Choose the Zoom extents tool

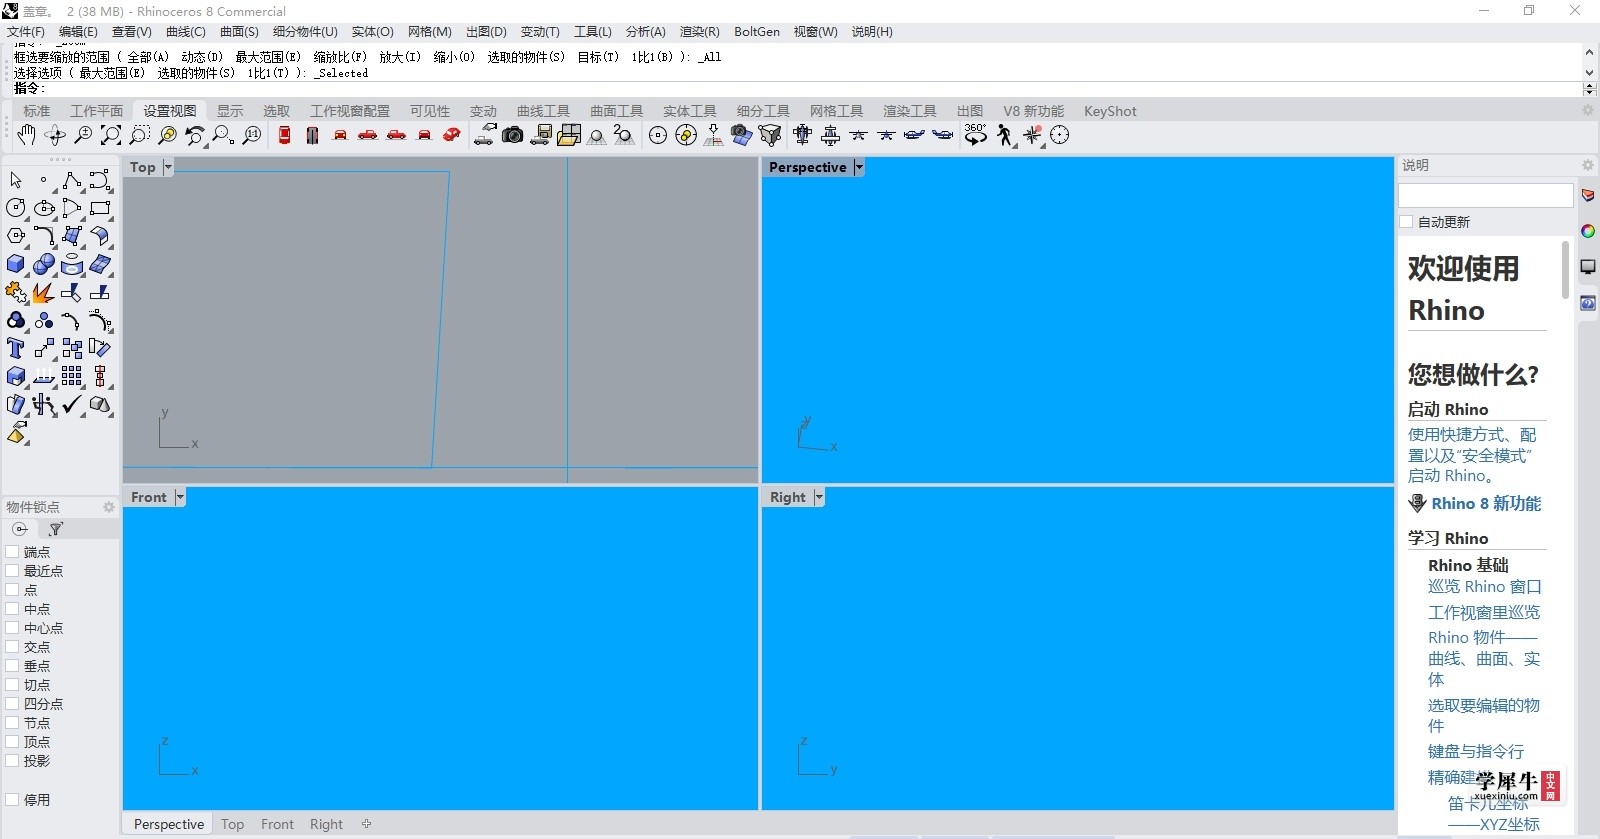(111, 135)
